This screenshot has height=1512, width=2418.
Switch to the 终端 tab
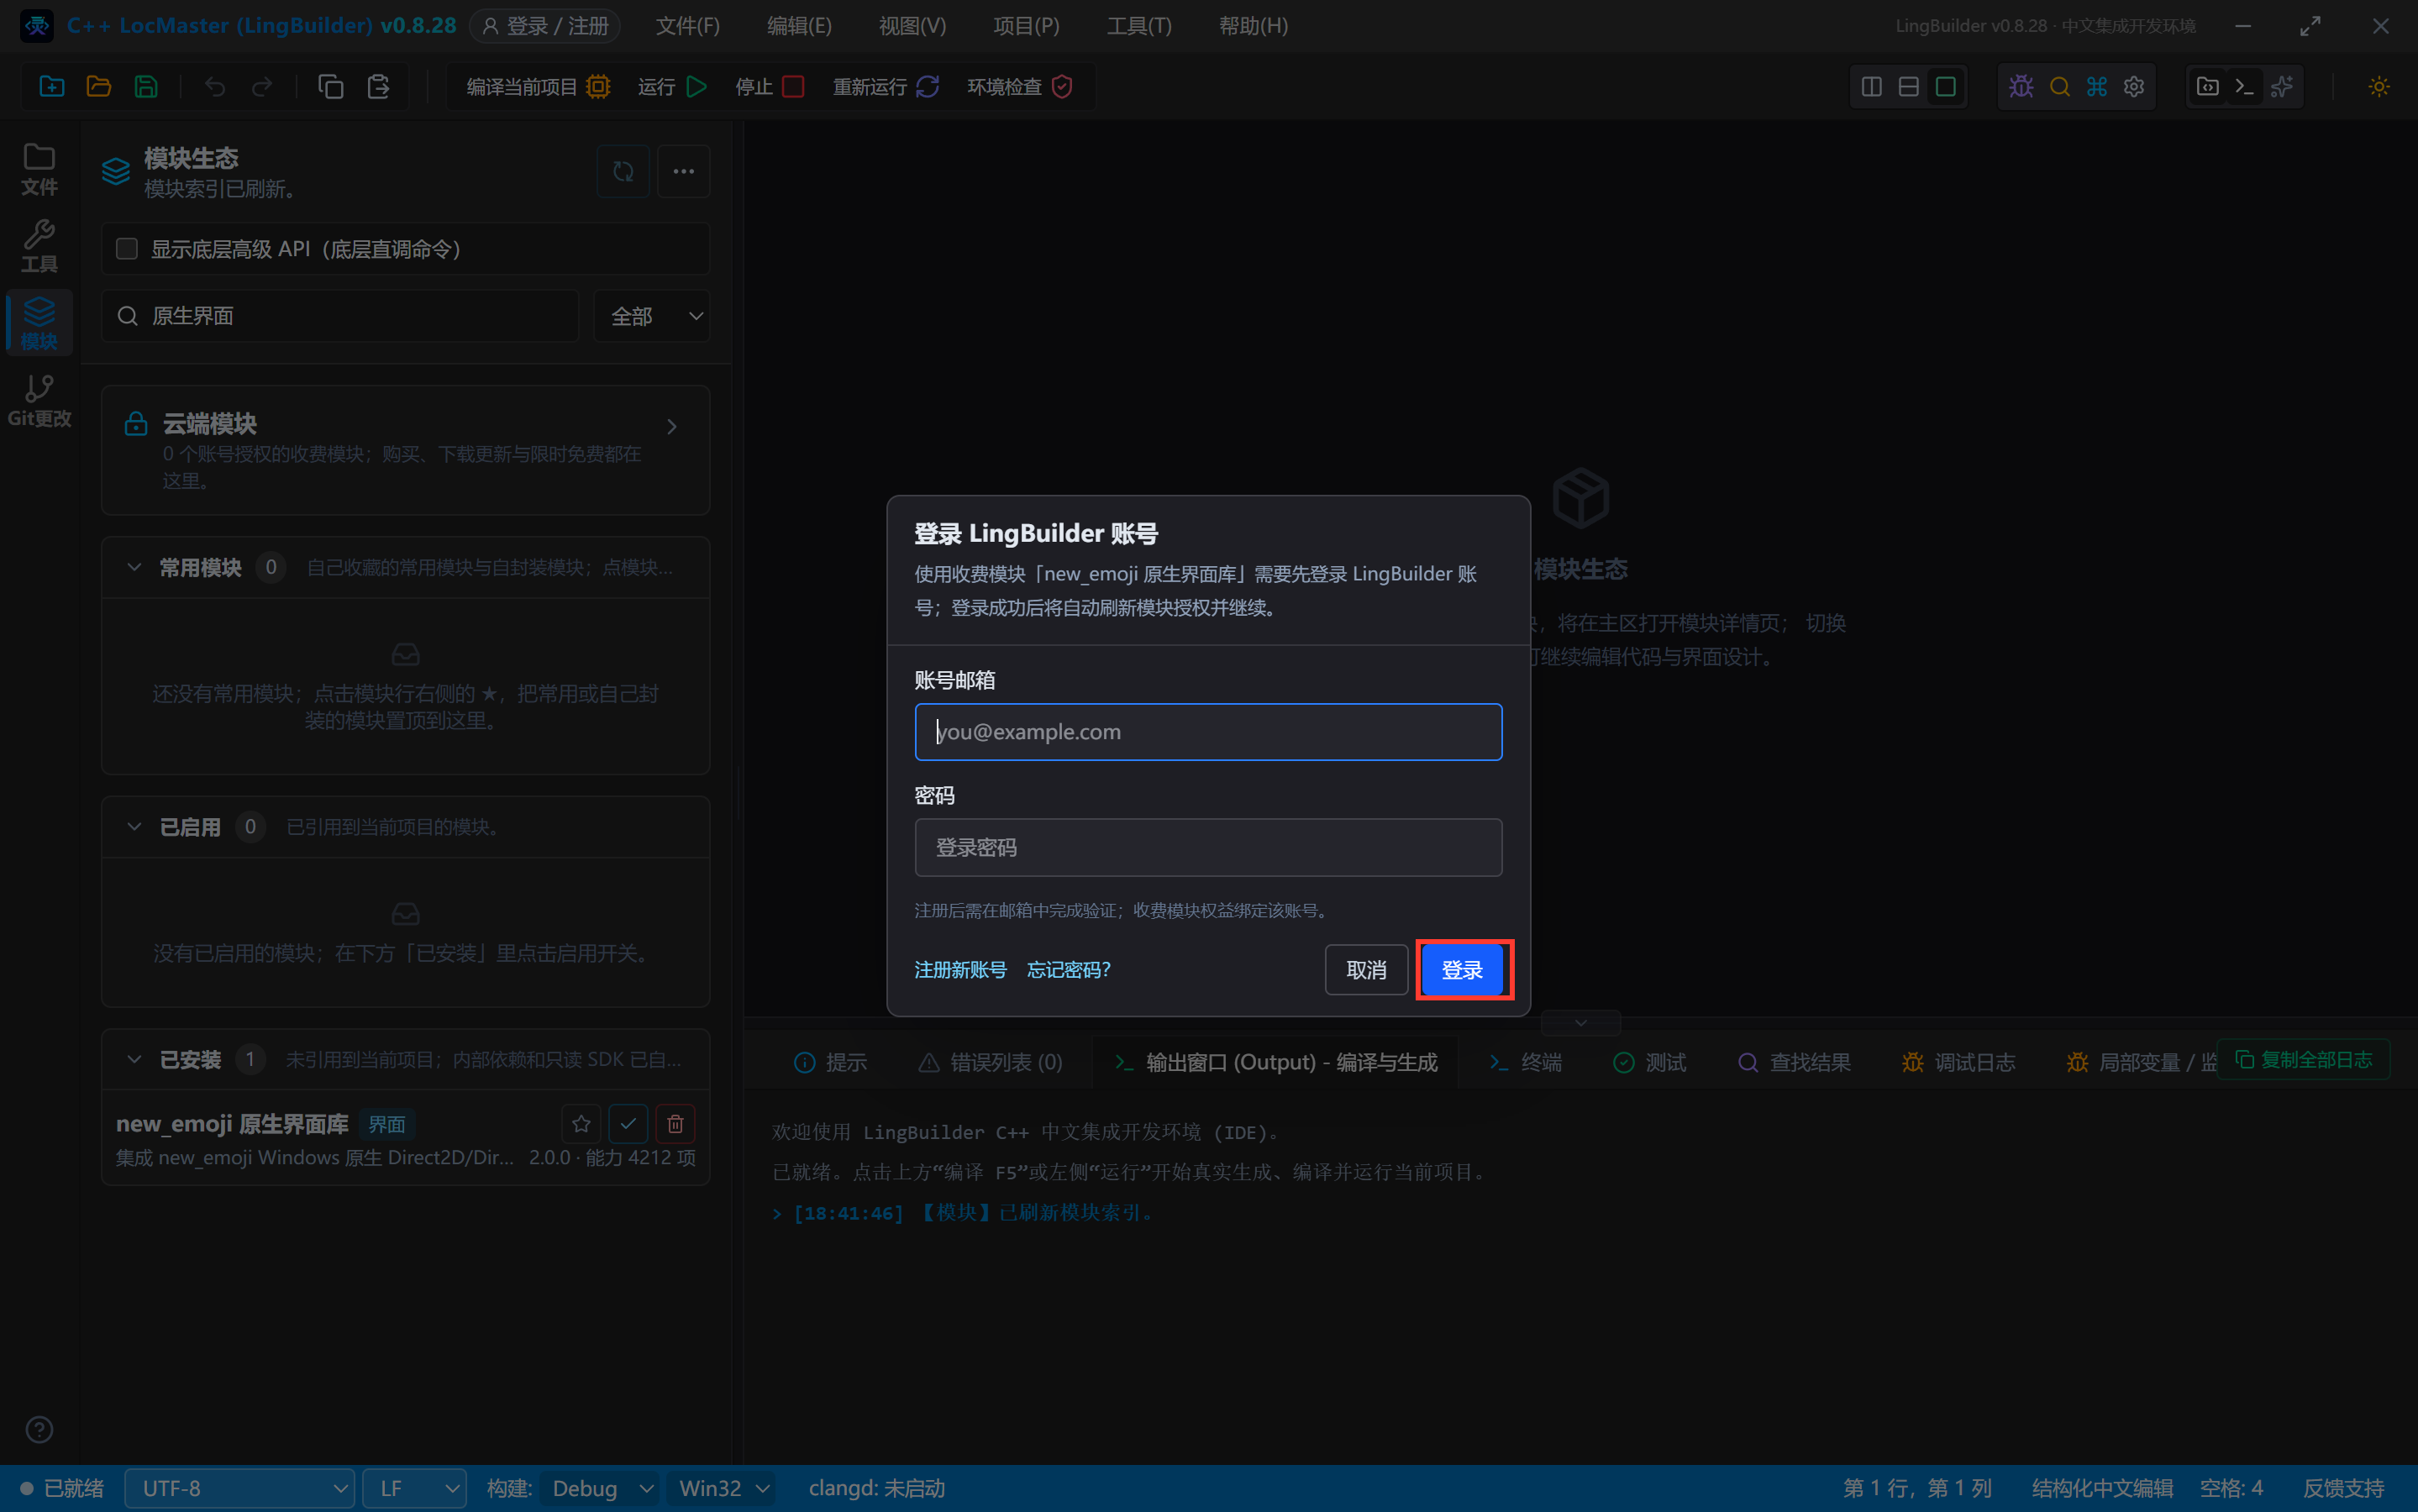tap(1525, 1062)
